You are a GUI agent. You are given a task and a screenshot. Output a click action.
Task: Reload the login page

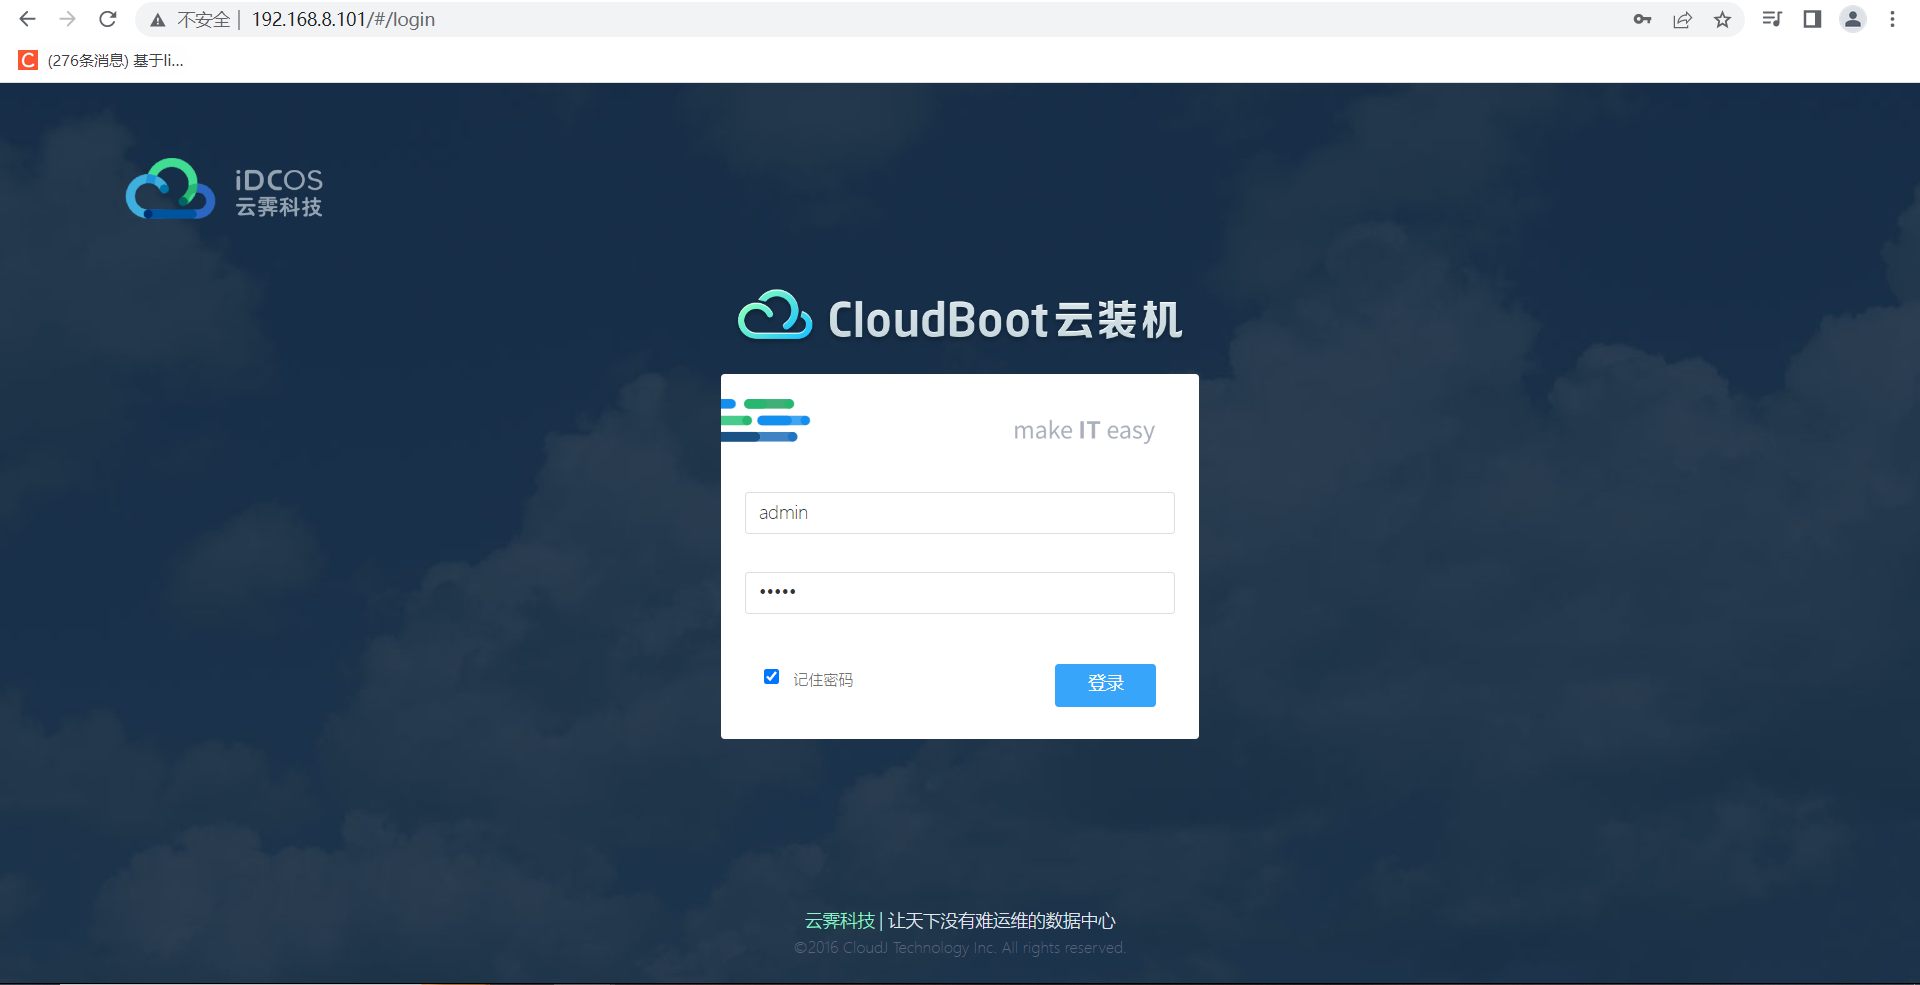pos(108,19)
